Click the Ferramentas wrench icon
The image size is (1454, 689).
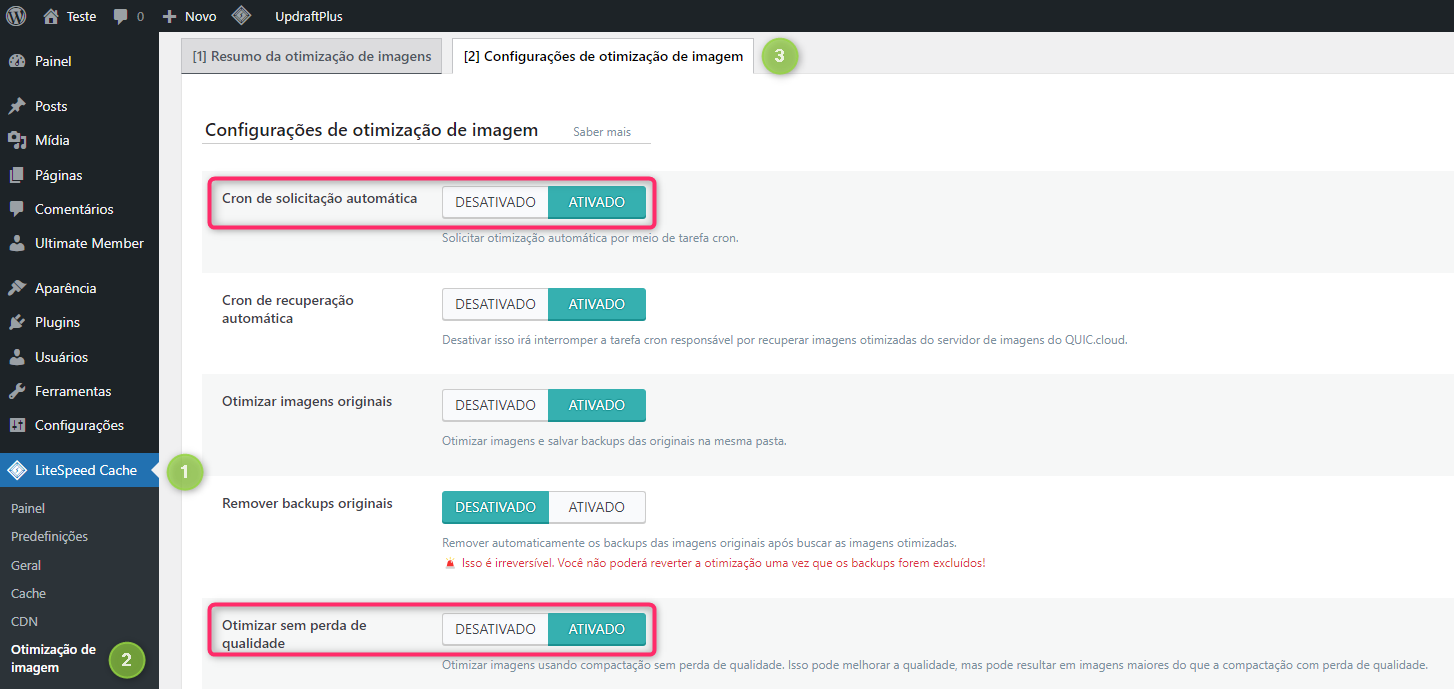point(17,391)
